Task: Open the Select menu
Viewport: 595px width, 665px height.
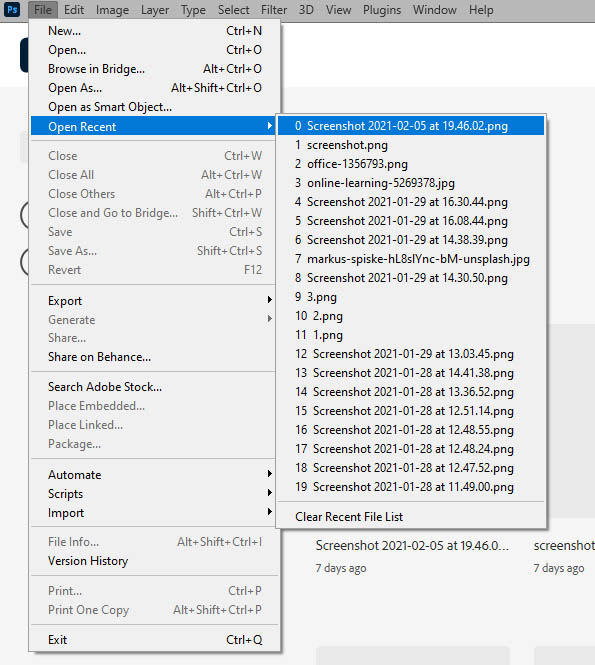Action: pyautogui.click(x=233, y=10)
